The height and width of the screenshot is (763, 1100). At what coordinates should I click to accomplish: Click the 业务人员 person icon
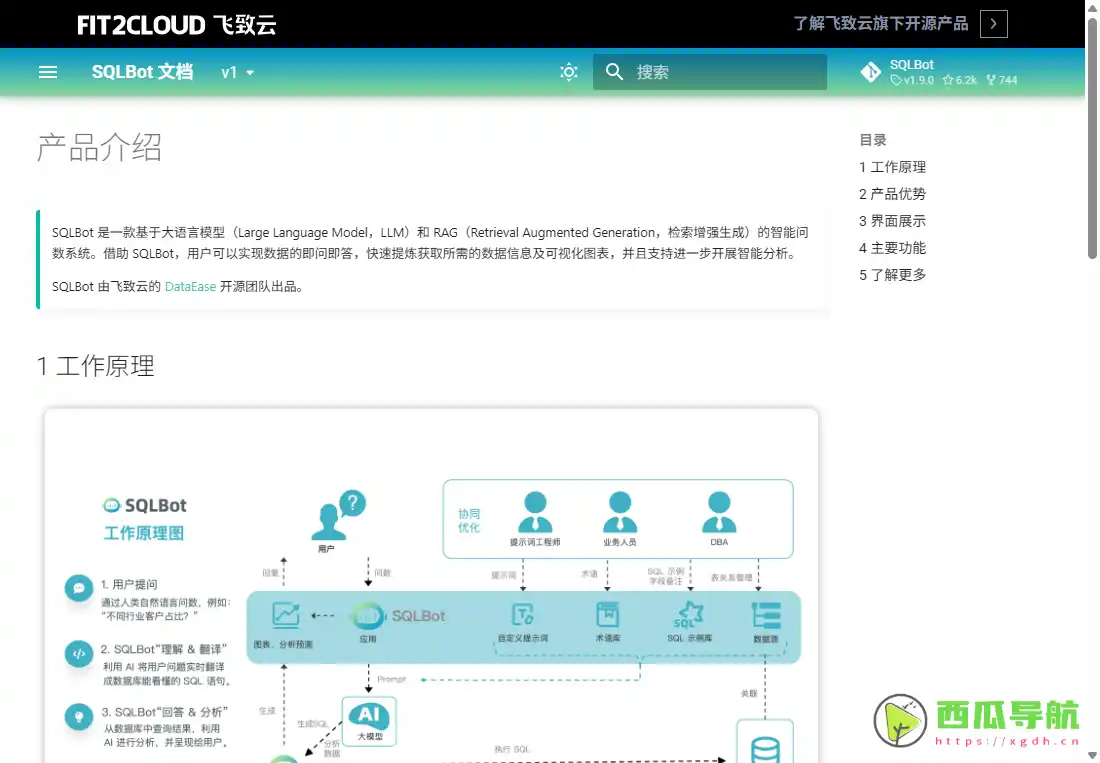(x=620, y=511)
